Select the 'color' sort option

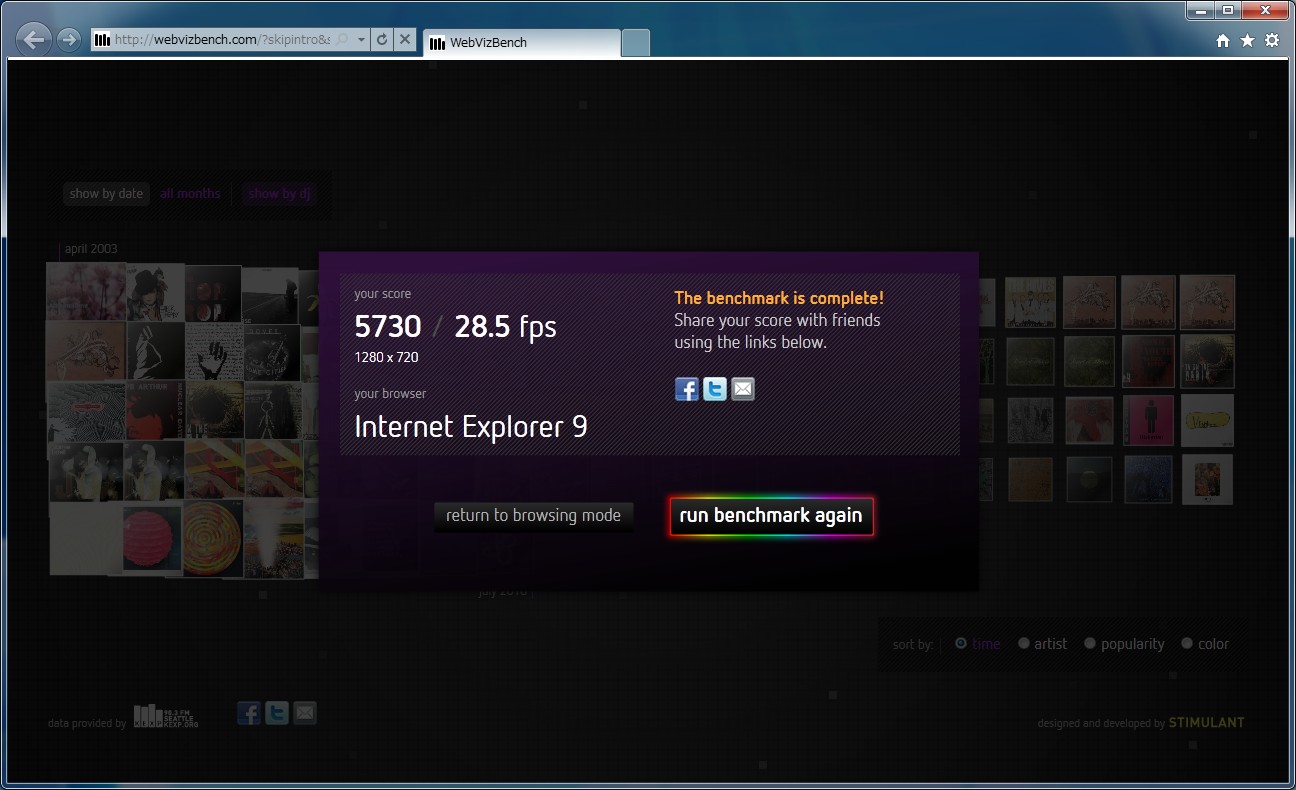pyautogui.click(x=1205, y=644)
